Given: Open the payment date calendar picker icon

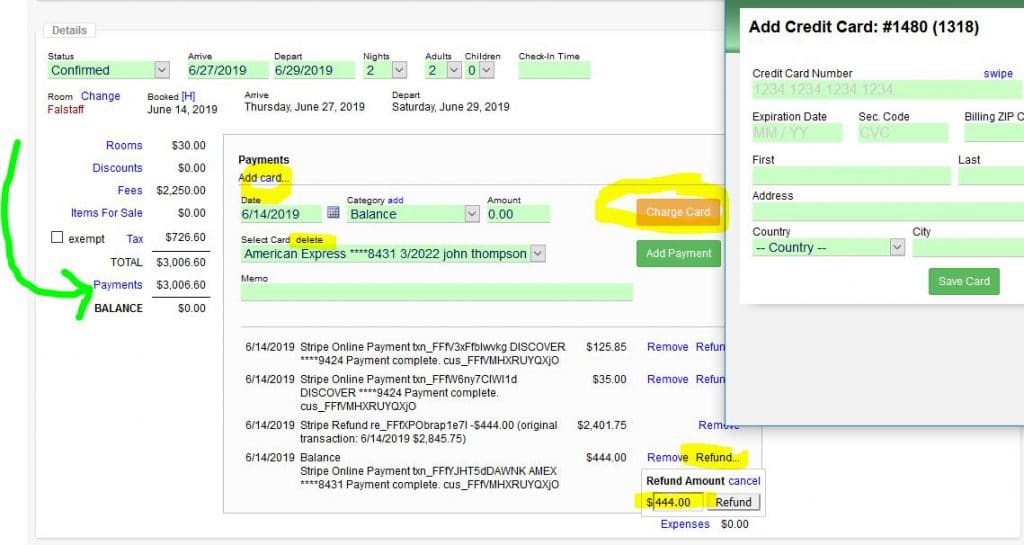Looking at the screenshot, I should (x=333, y=213).
